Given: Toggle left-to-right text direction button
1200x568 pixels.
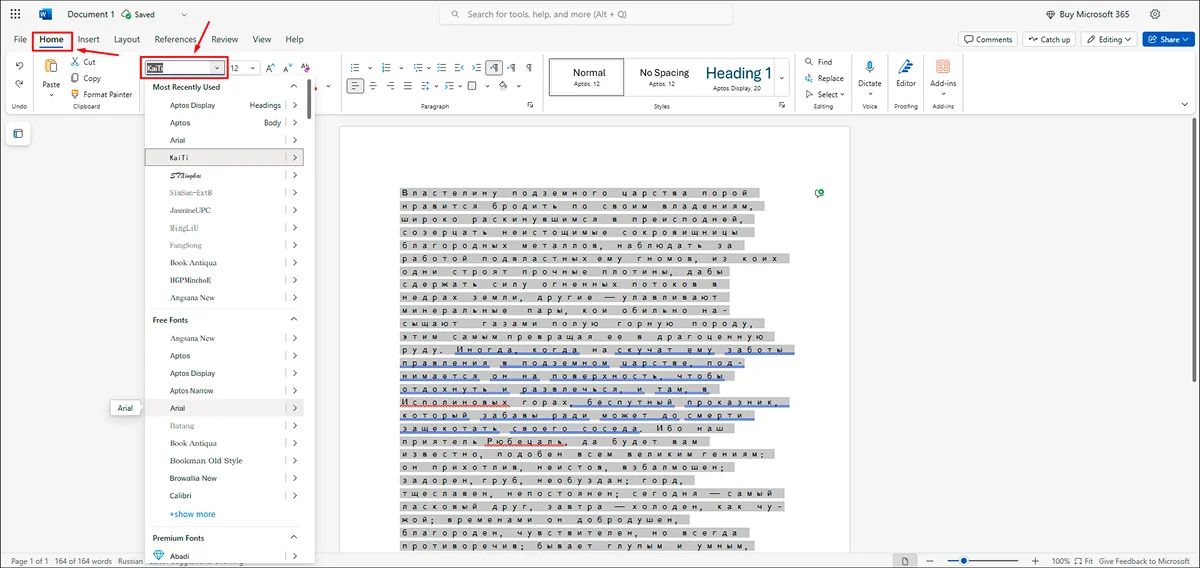Looking at the screenshot, I should 494,68.
